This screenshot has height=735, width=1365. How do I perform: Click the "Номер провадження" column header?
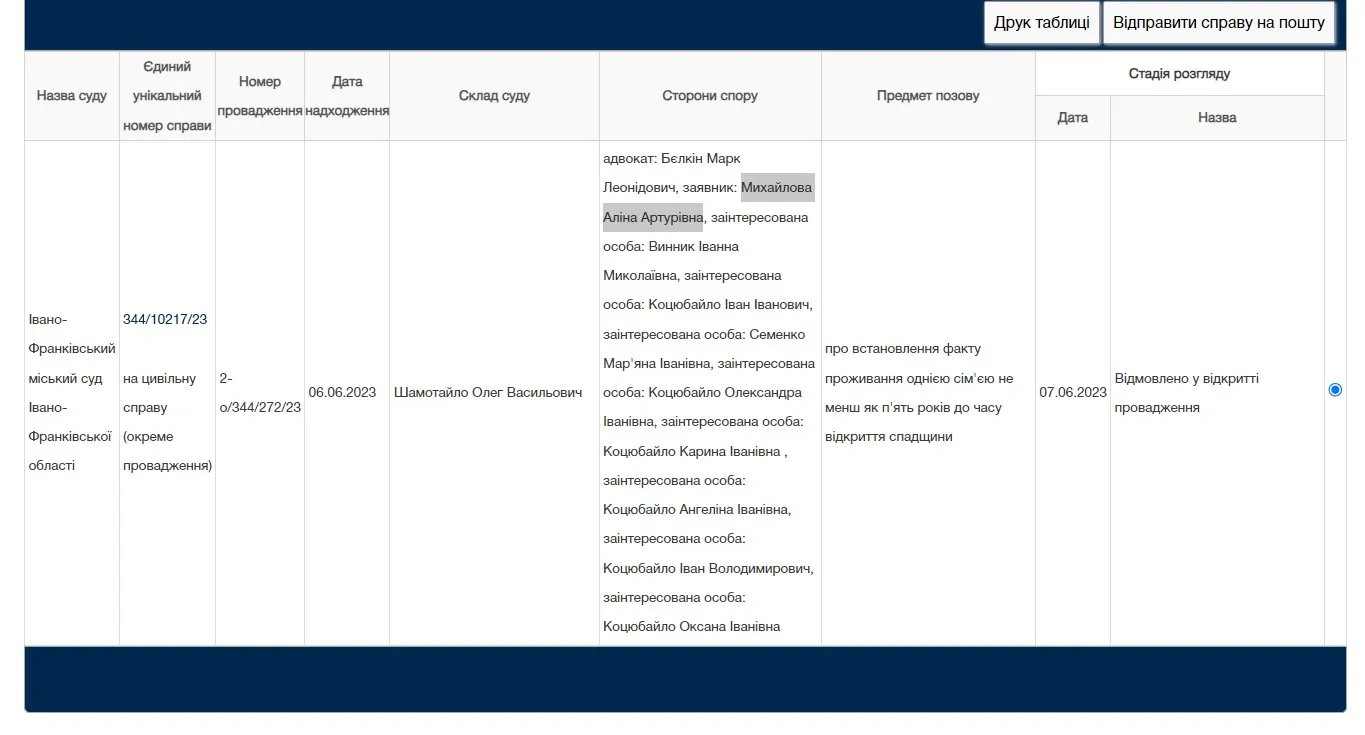[x=260, y=96]
